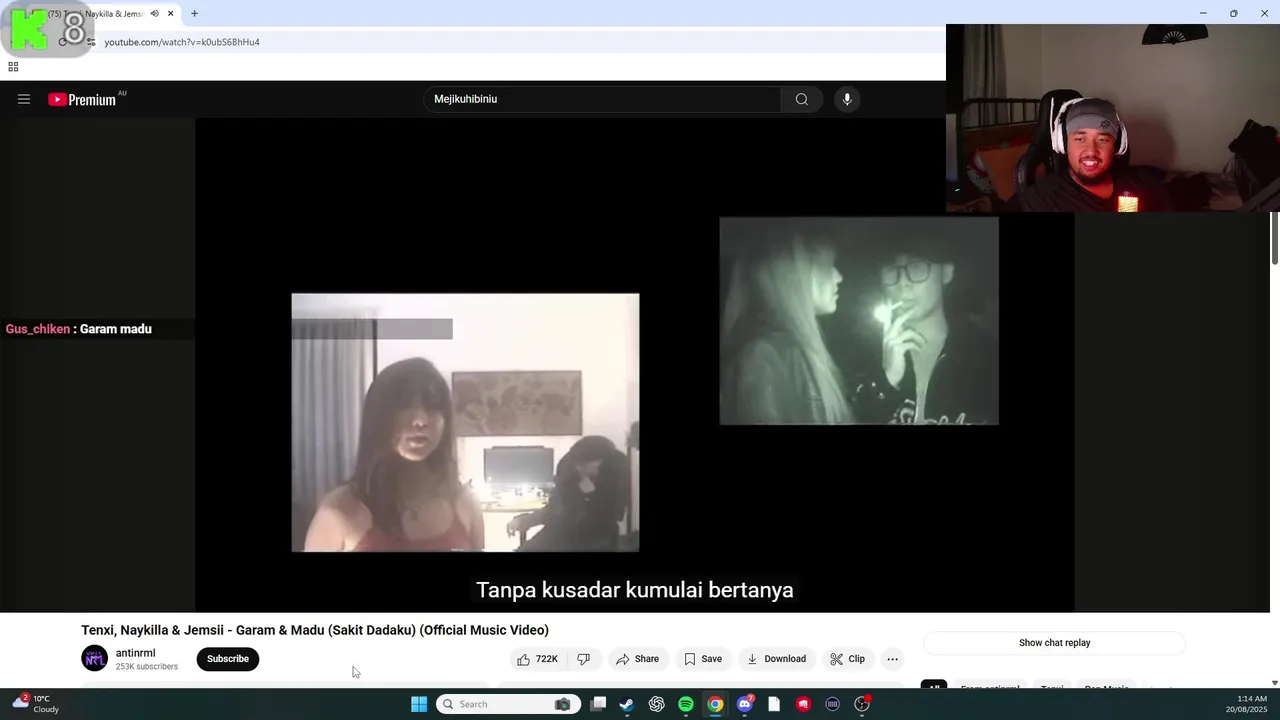The image size is (1280, 720).
Task: Save the video to a playlist
Action: (x=703, y=659)
